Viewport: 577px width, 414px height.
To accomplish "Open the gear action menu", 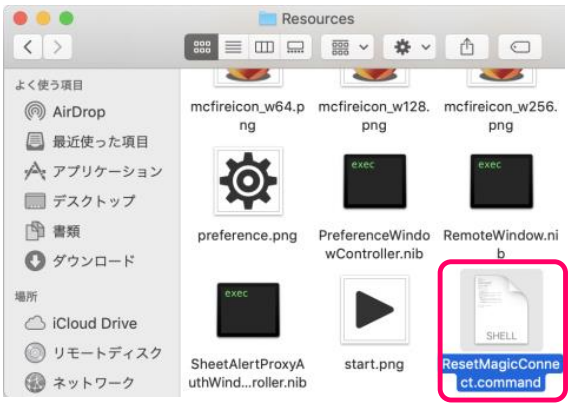I will tap(410, 47).
